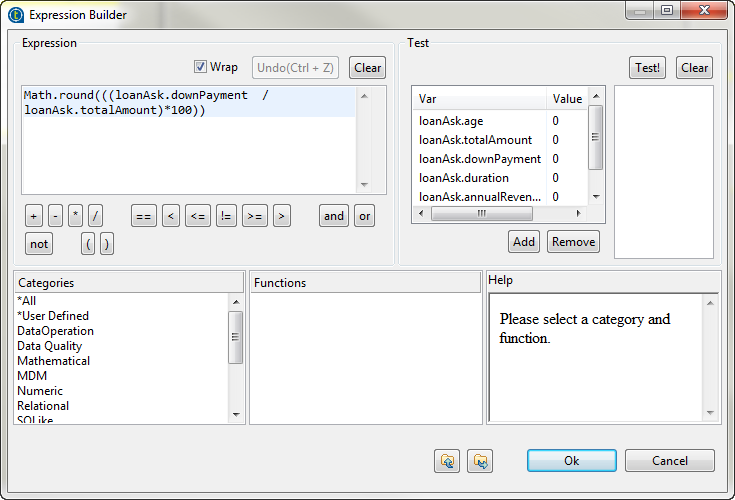Click the export expression folder icon
The image size is (735, 500).
coord(482,460)
